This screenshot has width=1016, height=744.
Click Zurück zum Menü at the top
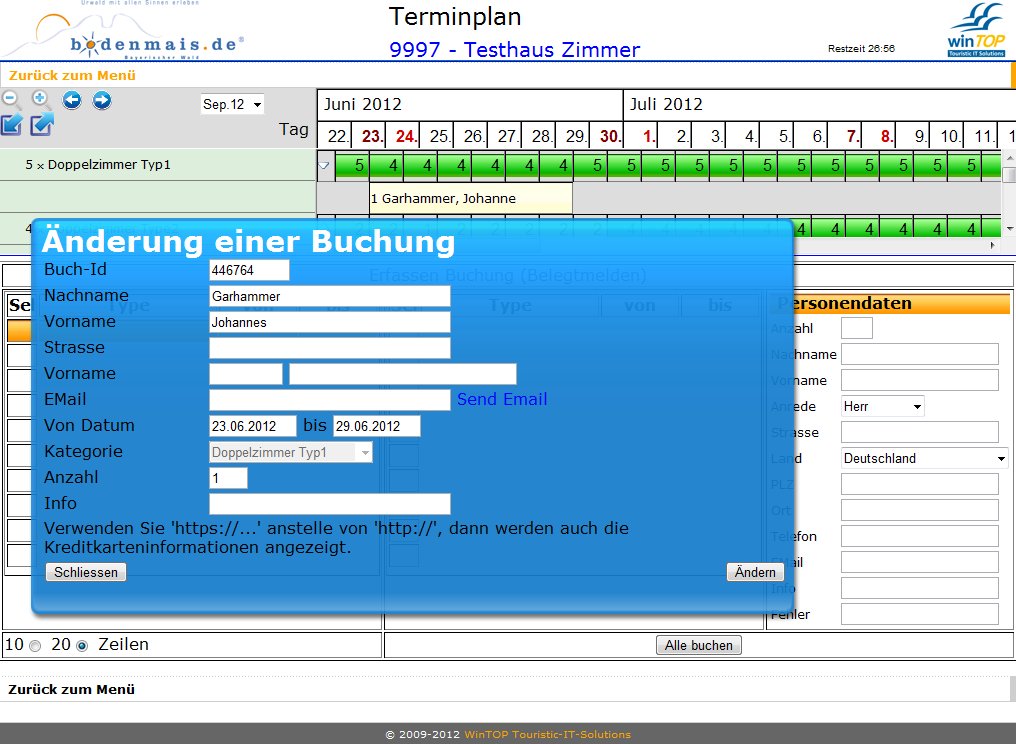tap(69, 75)
